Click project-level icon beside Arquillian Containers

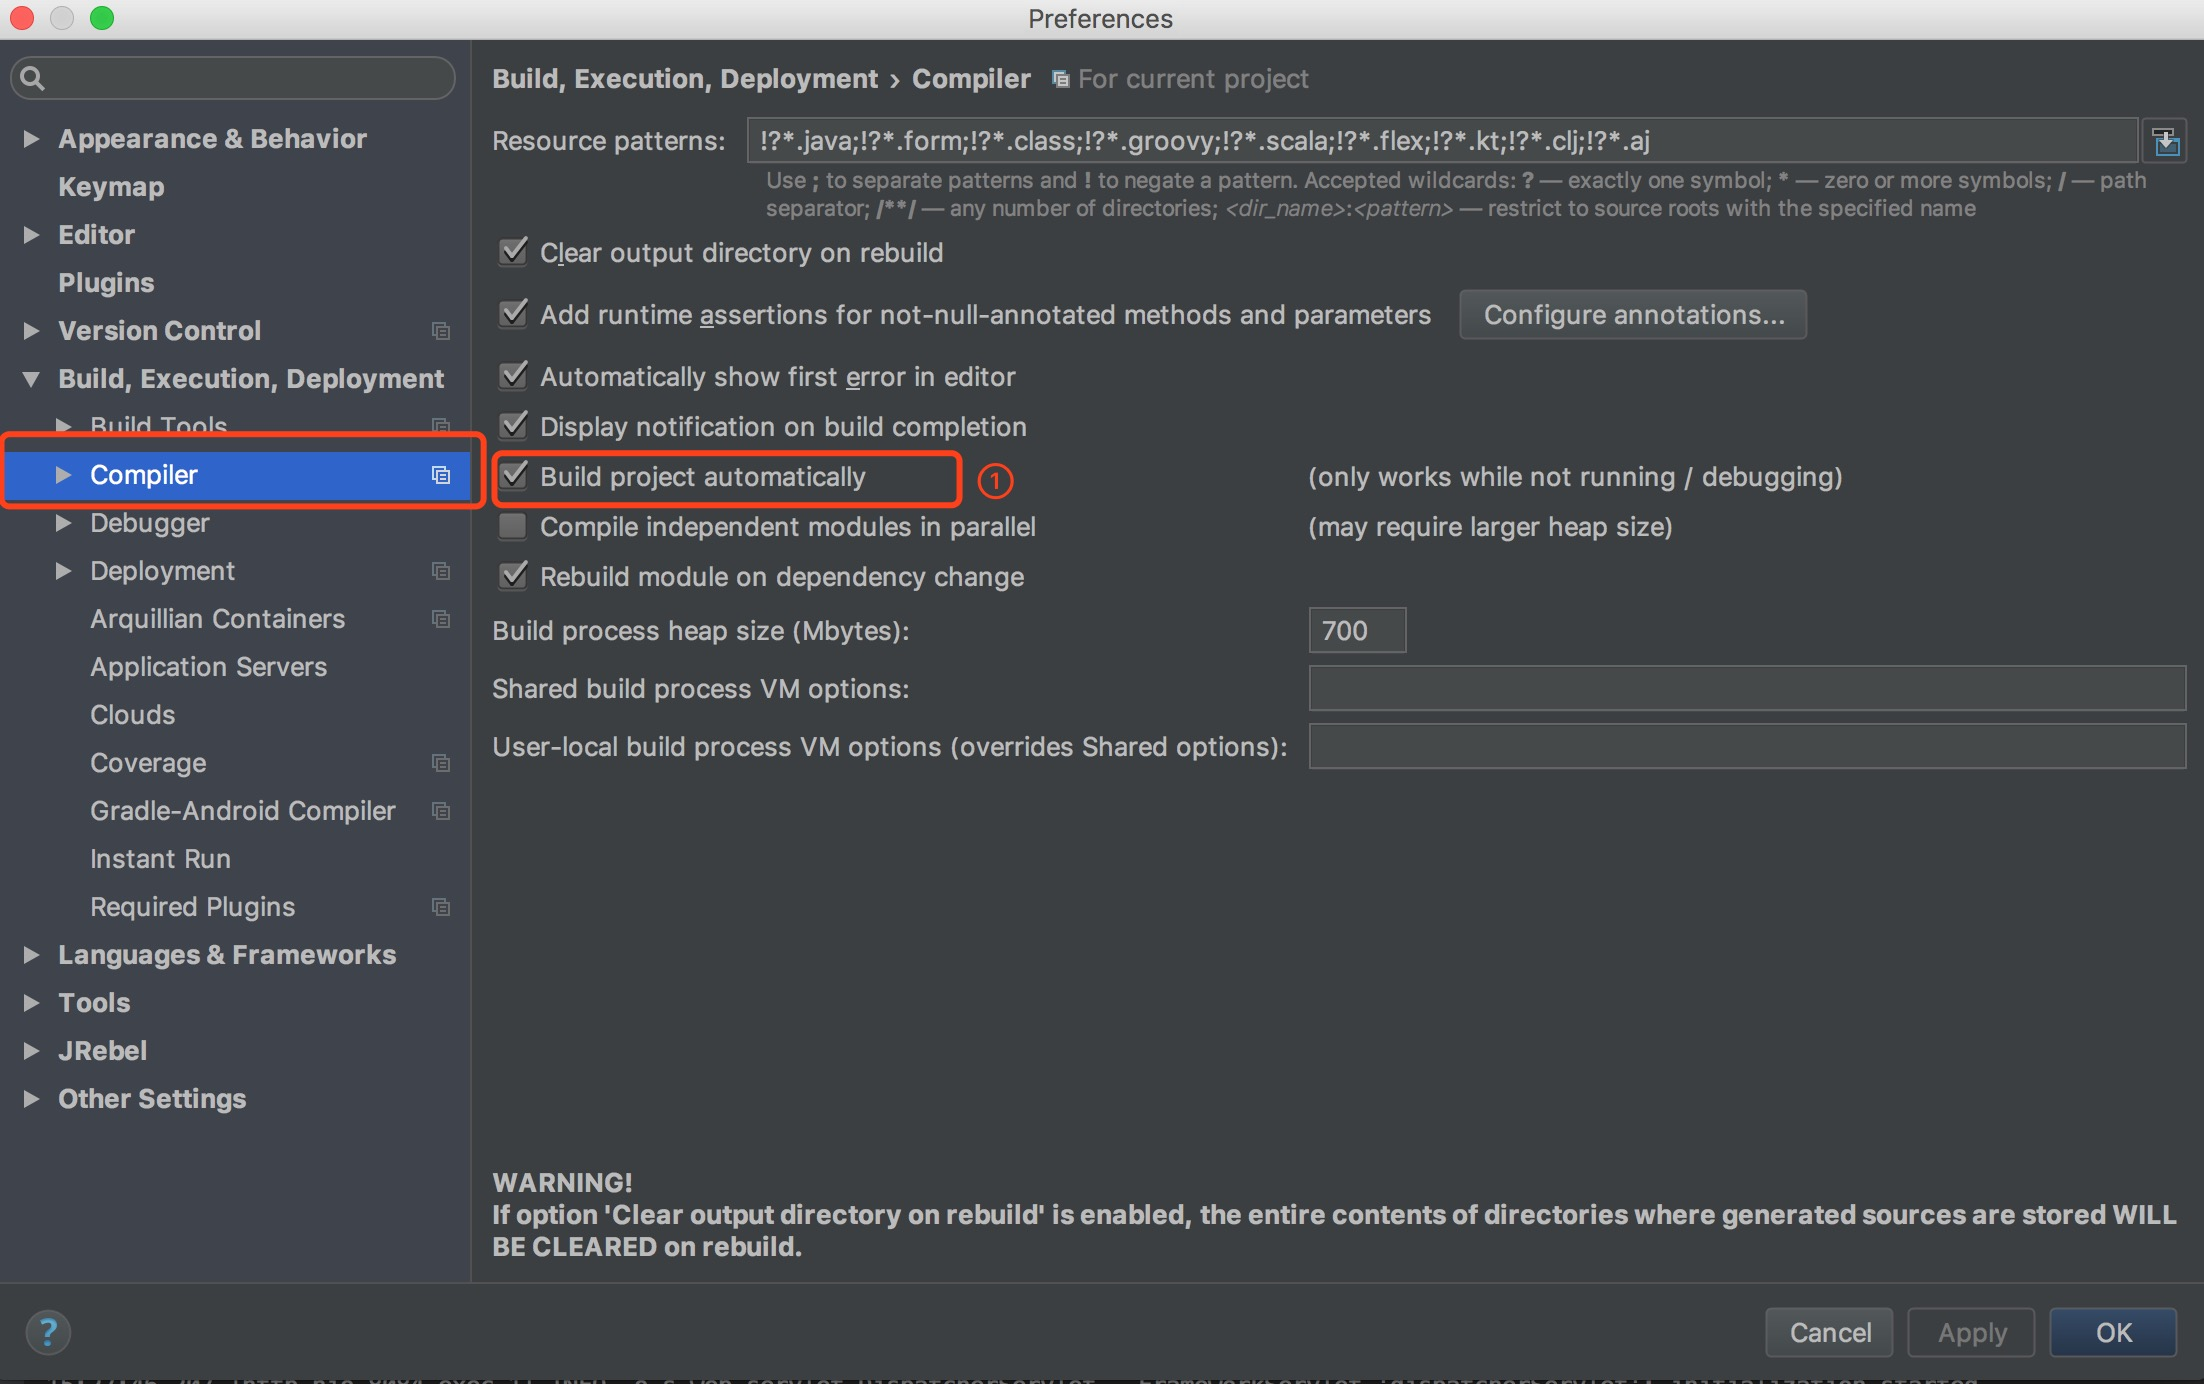(440, 619)
